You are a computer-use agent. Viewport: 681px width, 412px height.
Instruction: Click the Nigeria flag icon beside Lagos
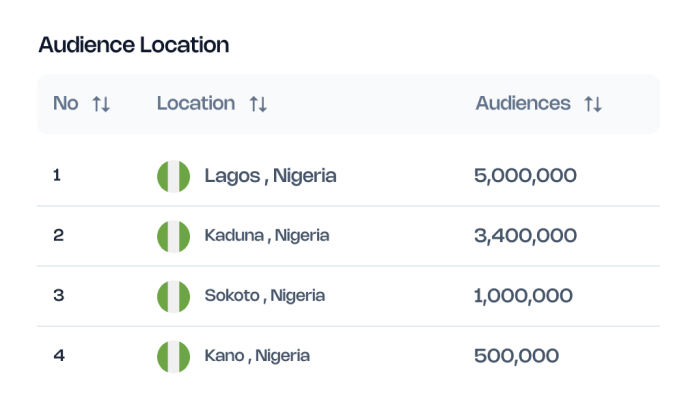click(x=173, y=176)
